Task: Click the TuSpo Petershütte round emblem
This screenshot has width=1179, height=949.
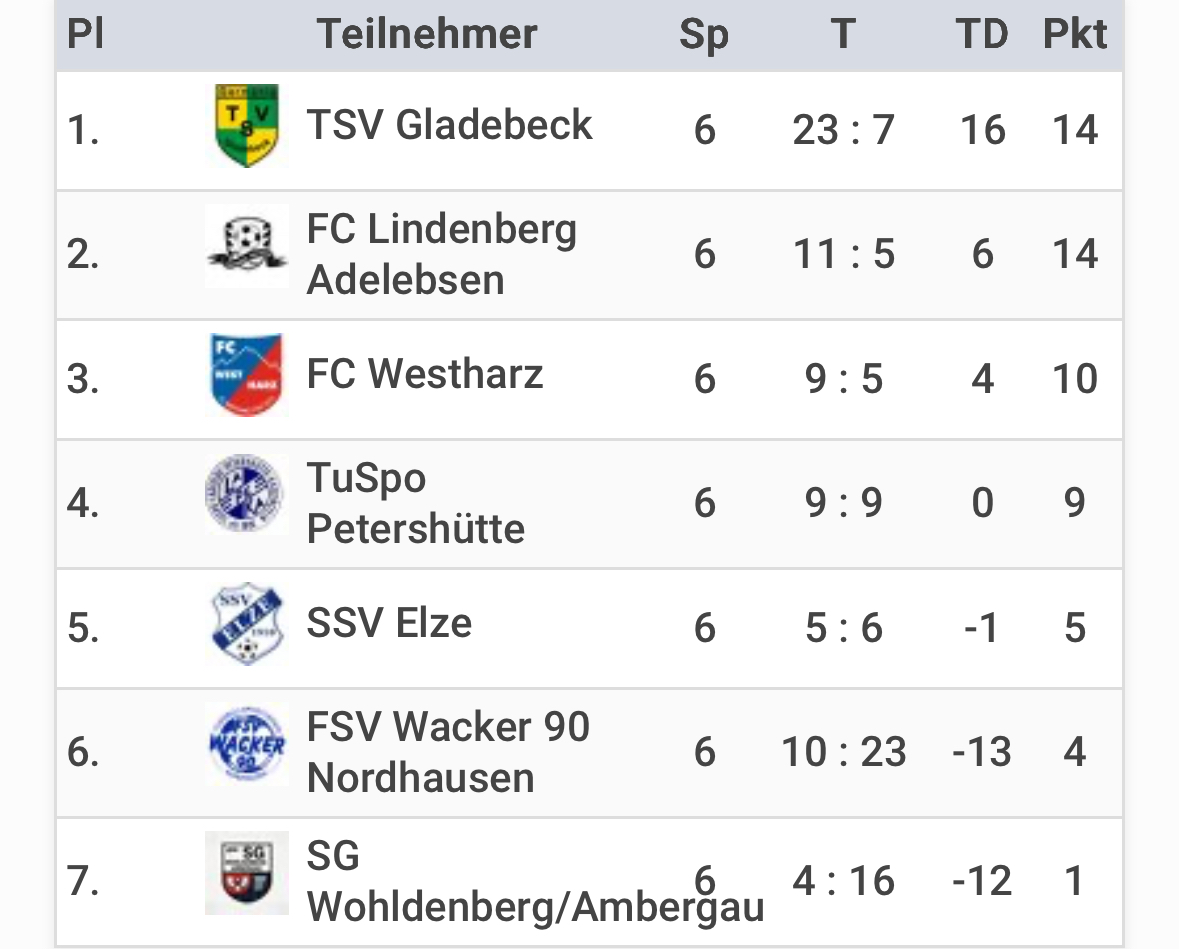Action: [246, 495]
